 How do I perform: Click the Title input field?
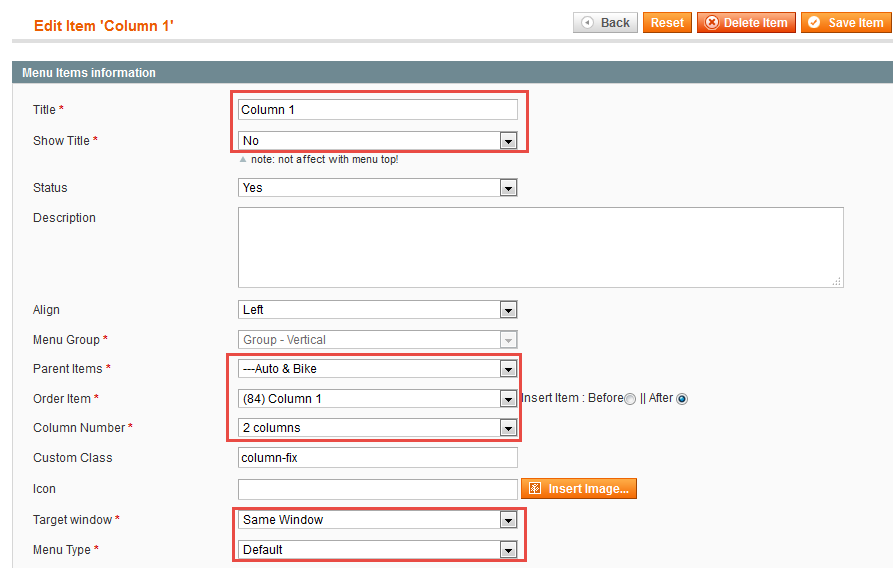click(x=378, y=110)
